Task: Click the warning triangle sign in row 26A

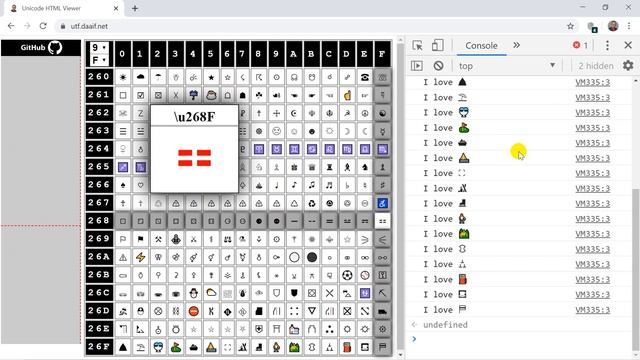Action: tap(122, 257)
